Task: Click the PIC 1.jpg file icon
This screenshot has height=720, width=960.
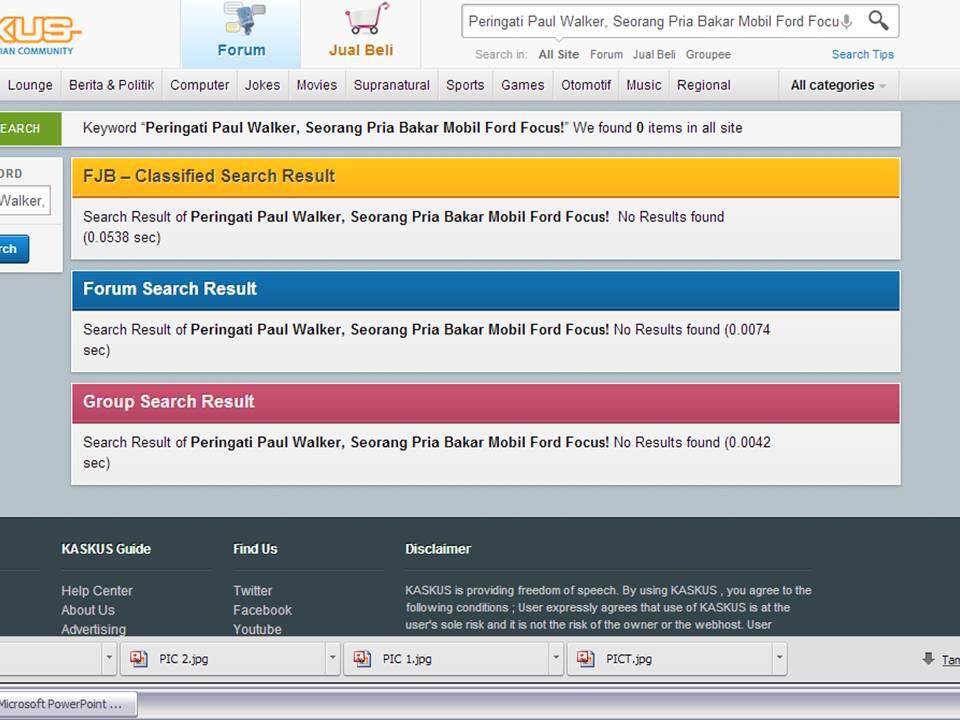Action: coord(362,659)
